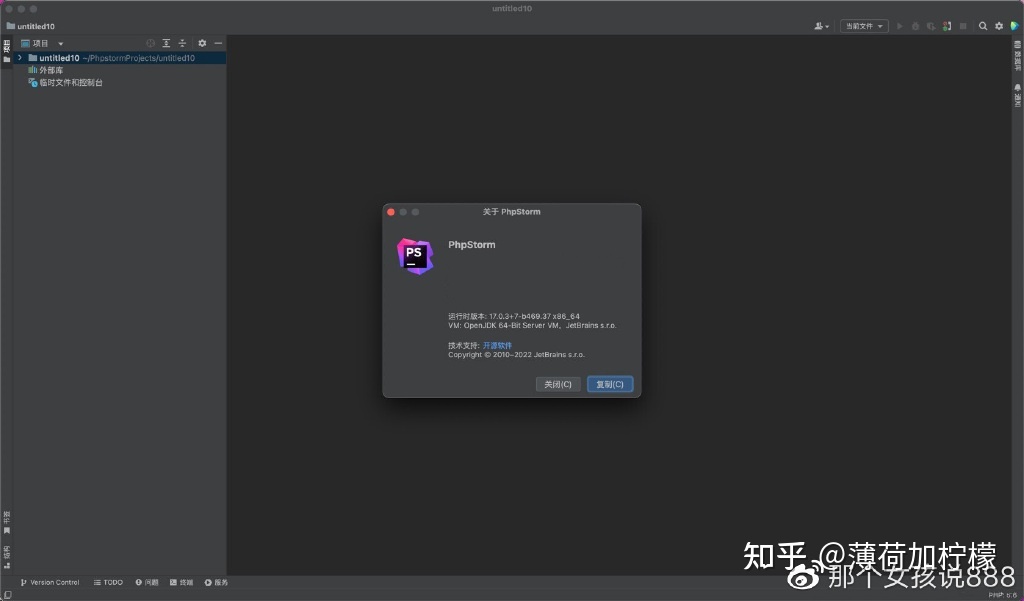Open the 结构 structure sidebar tab
The width and height of the screenshot is (1024, 601).
pyautogui.click(x=7, y=557)
